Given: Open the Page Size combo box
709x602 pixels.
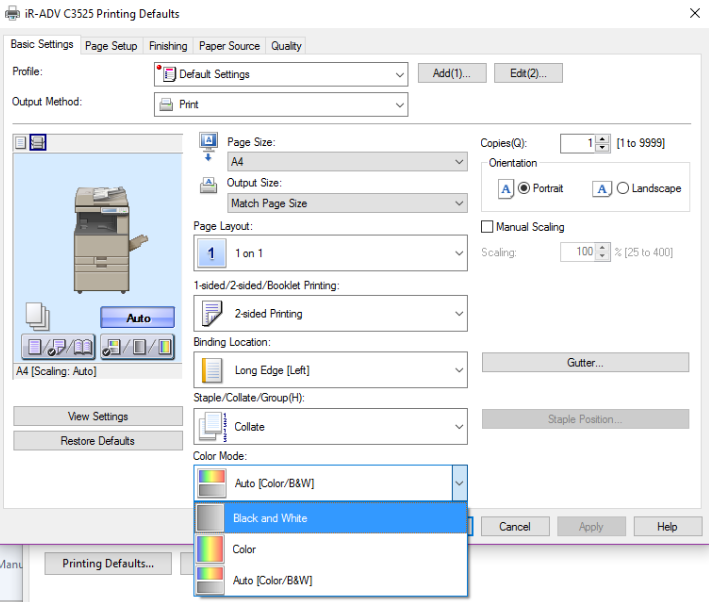Looking at the screenshot, I should coord(347,161).
